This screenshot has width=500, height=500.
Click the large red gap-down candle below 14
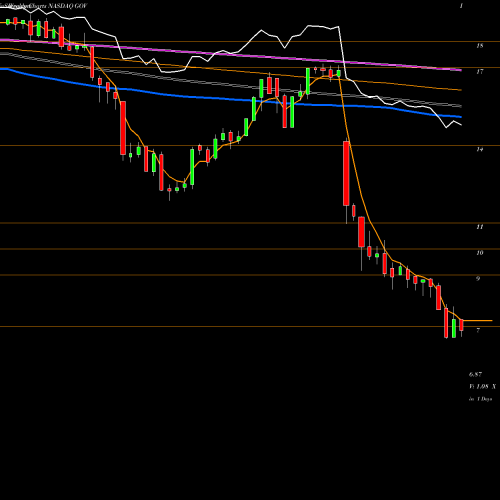[x=346, y=173]
